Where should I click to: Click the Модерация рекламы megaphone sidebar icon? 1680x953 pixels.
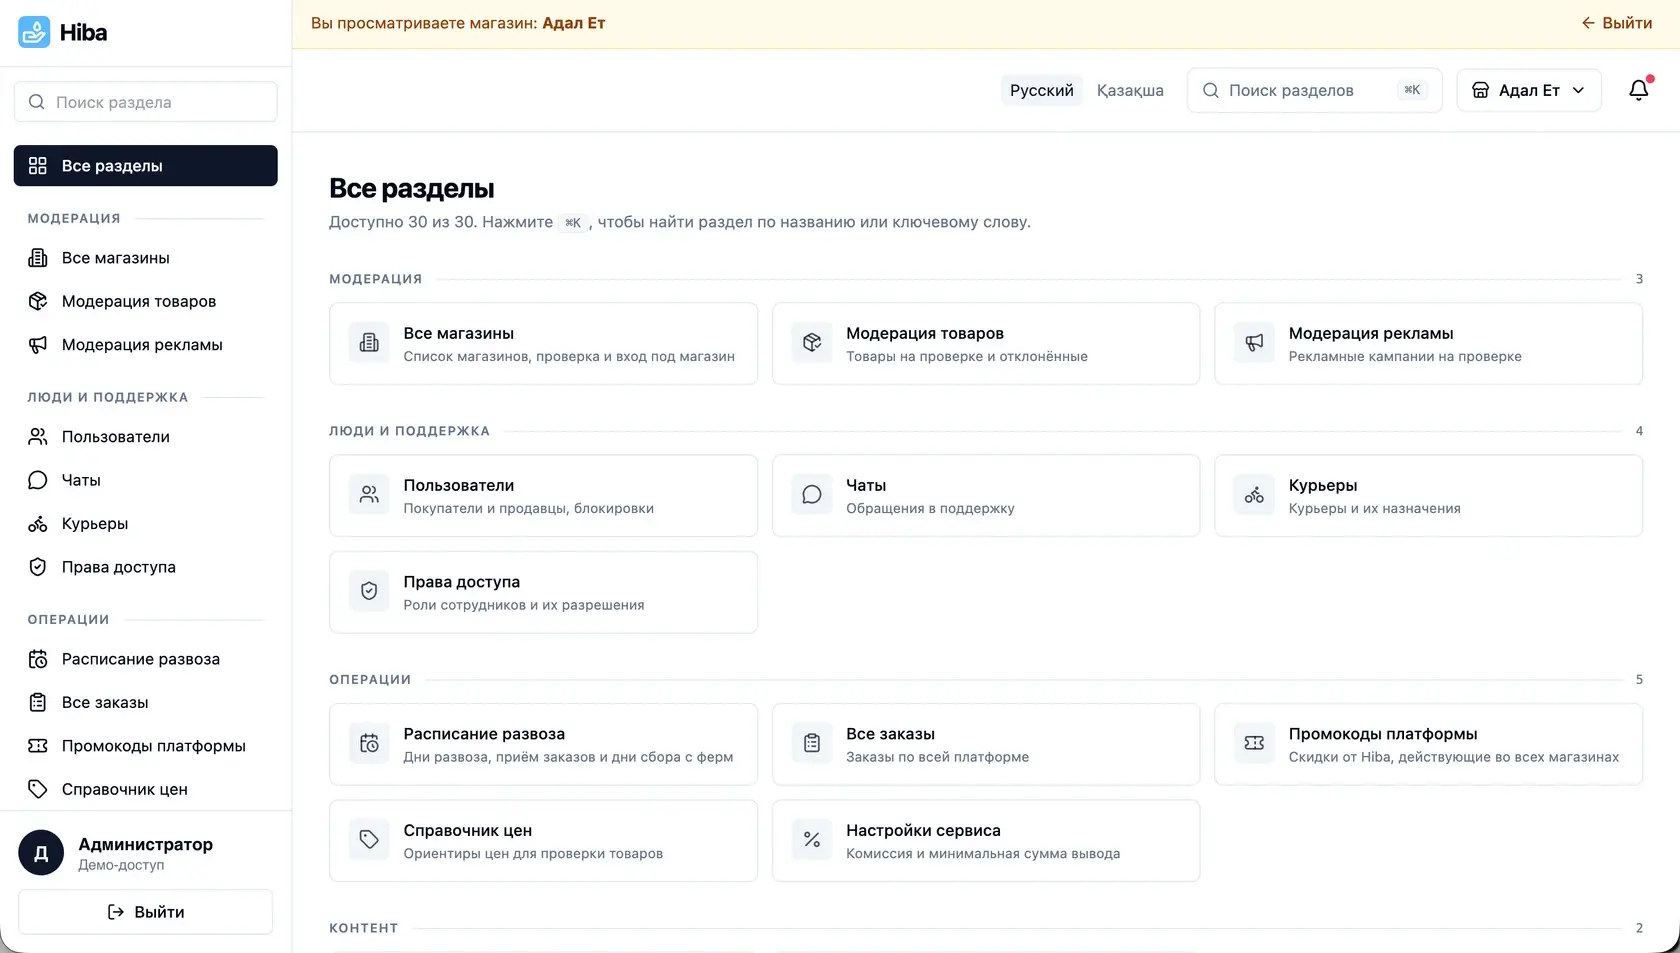38,345
